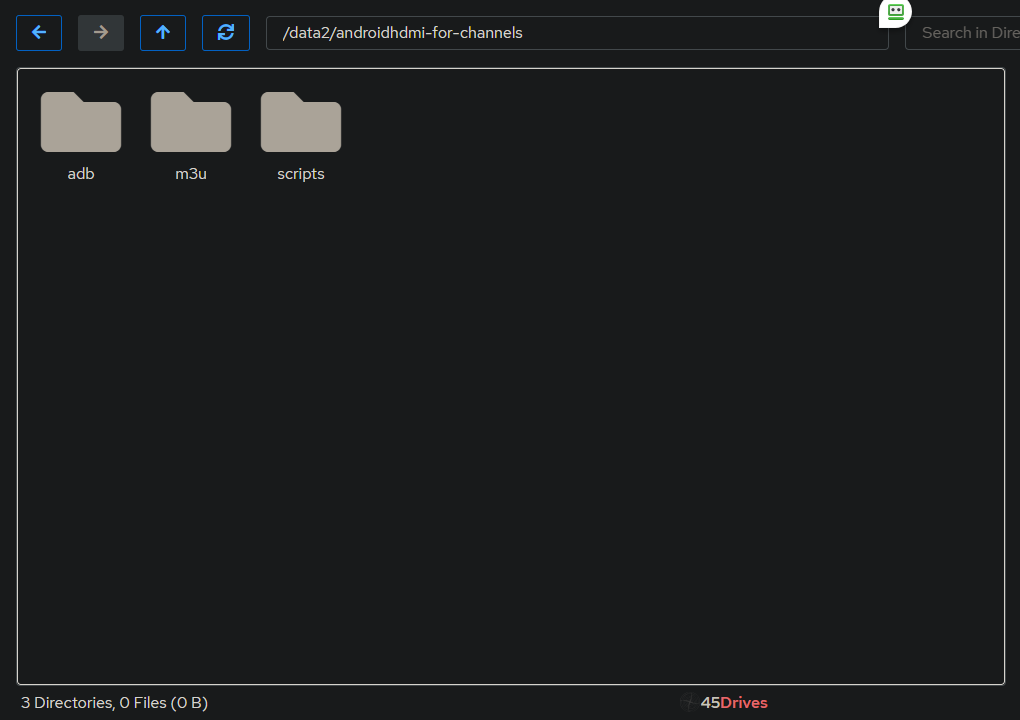Click the green robot extension icon

895,12
